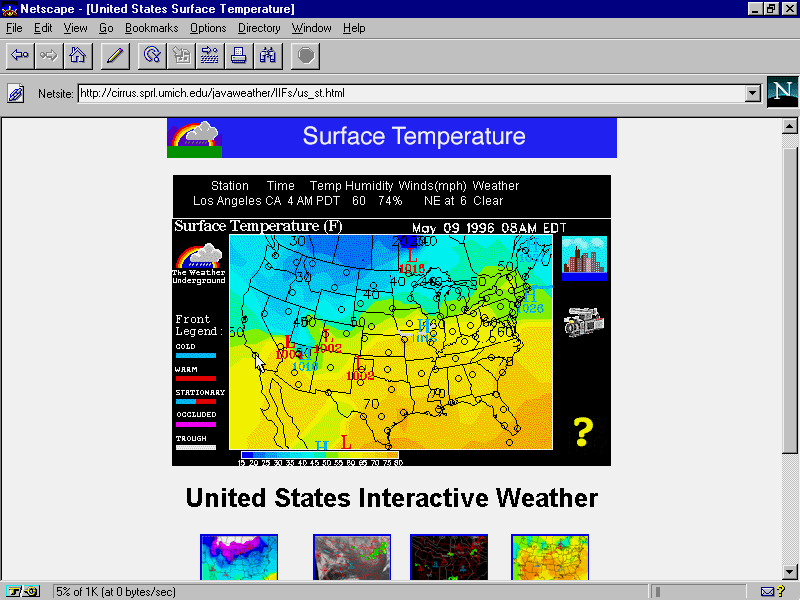Open the Directory menu

click(259, 28)
